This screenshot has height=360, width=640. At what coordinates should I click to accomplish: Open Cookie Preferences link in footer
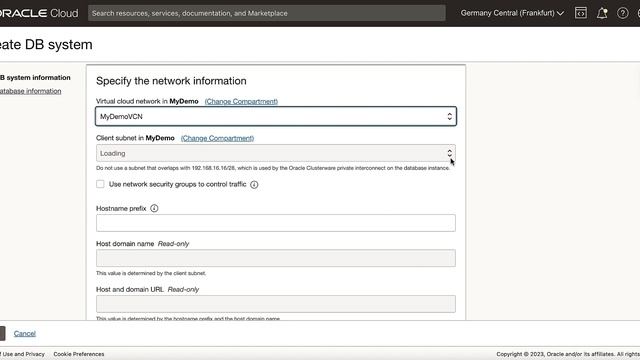coord(79,354)
